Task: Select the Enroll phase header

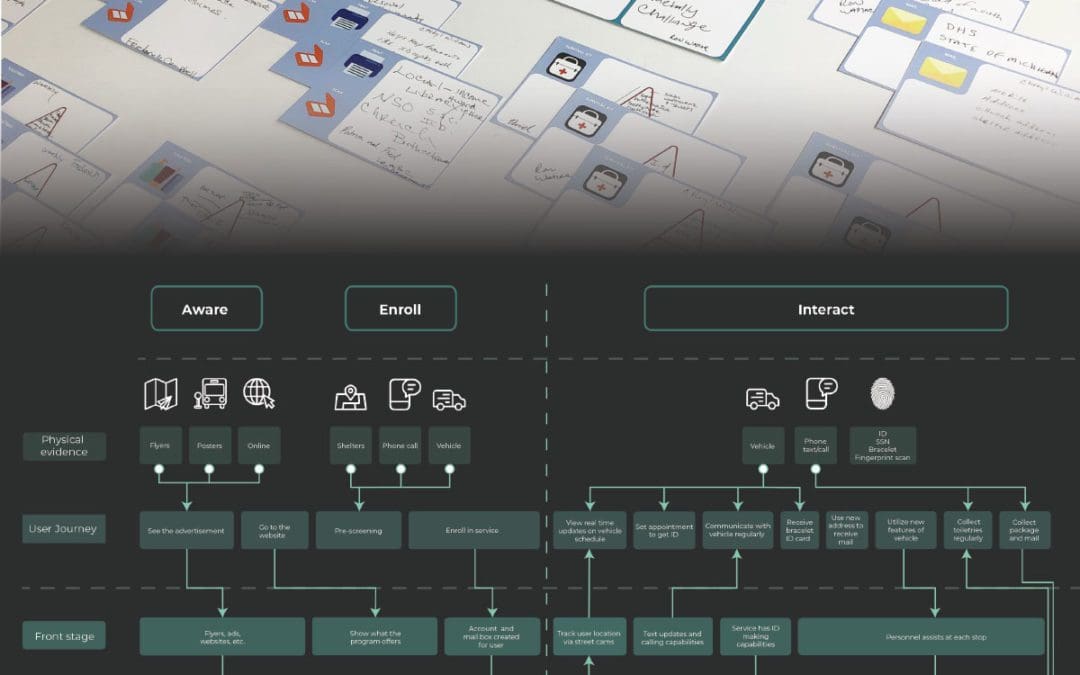Action: tap(400, 309)
